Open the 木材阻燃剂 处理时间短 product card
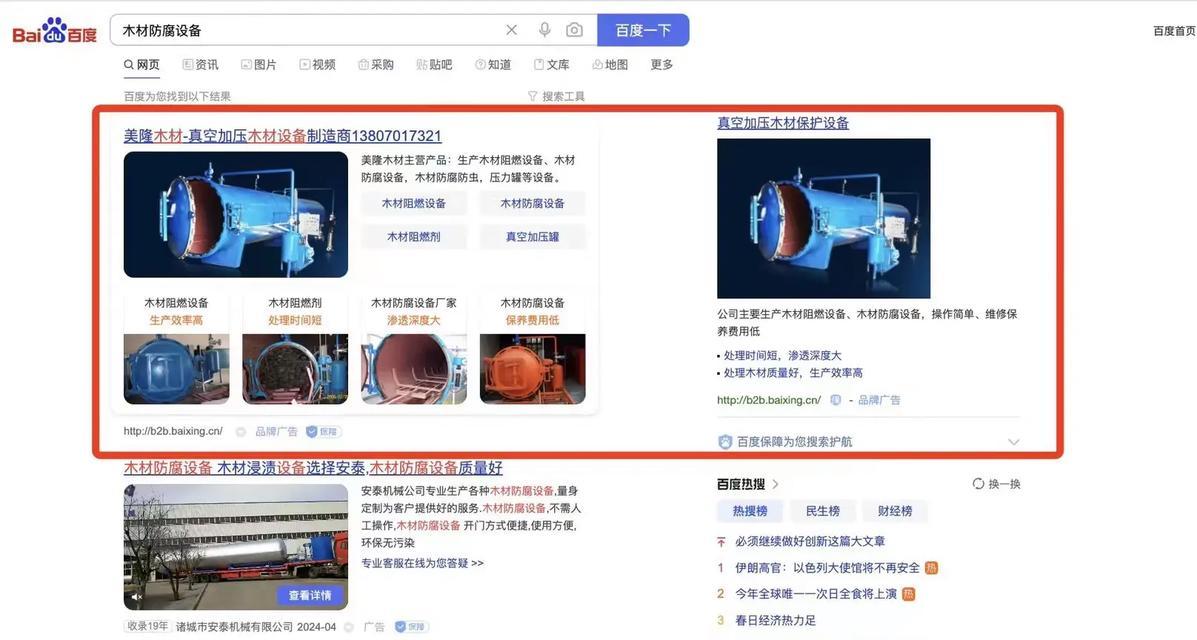1197x640 pixels. (295, 348)
